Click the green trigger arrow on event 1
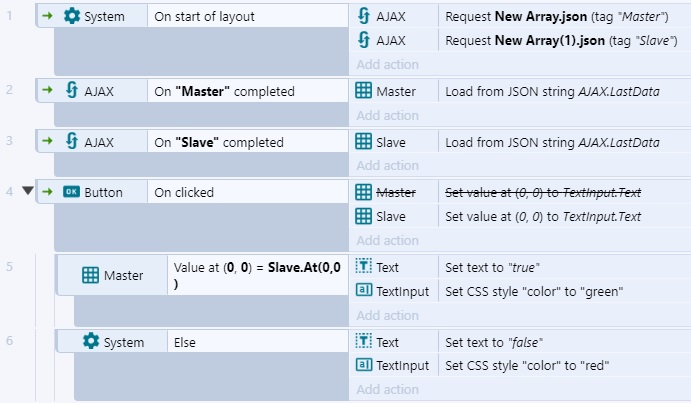This screenshot has width=691, height=403. (x=47, y=16)
